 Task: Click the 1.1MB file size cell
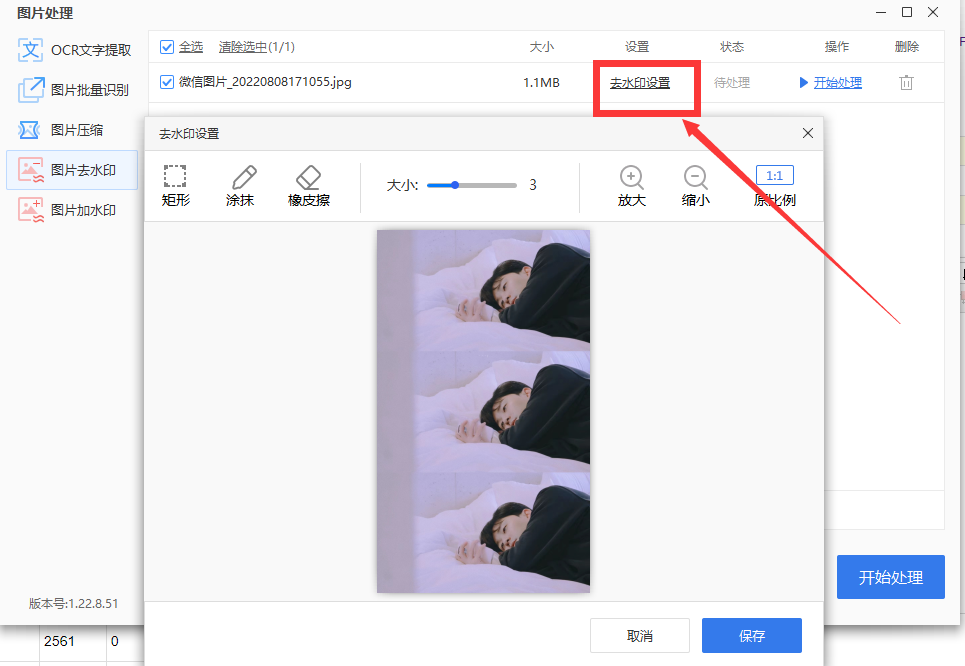(x=542, y=82)
